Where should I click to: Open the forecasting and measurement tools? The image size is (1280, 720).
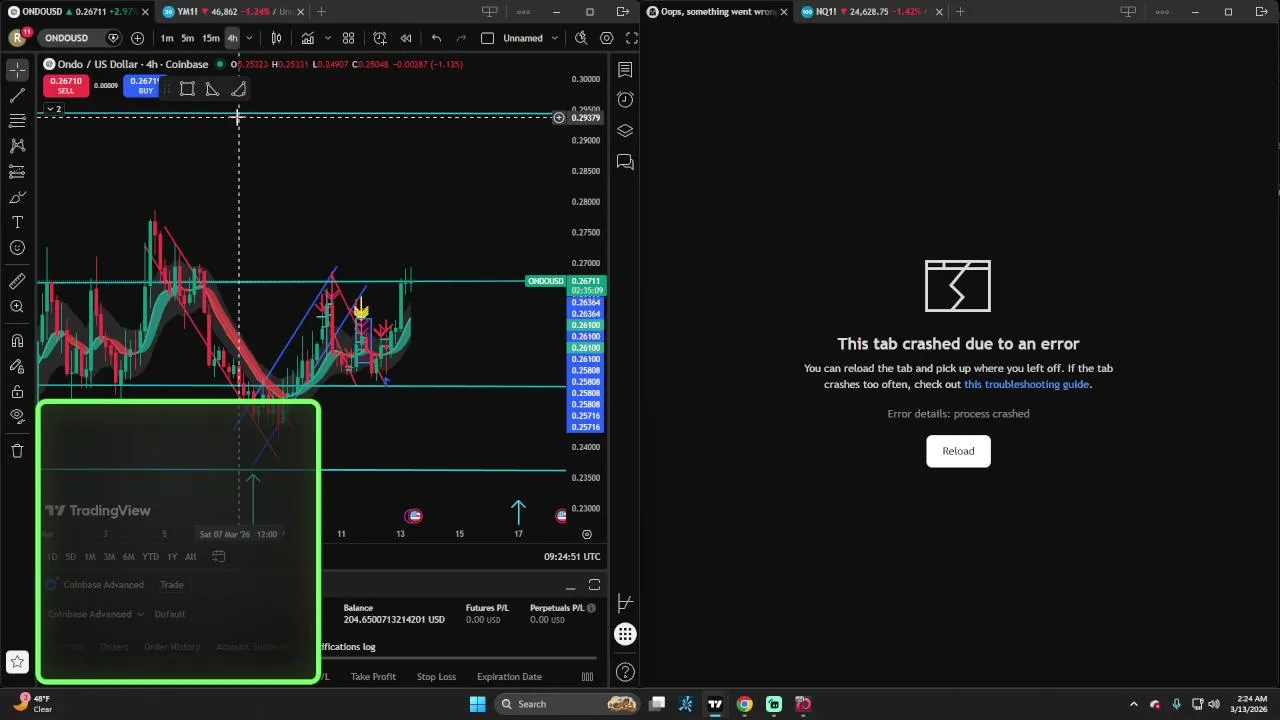tap(17, 172)
